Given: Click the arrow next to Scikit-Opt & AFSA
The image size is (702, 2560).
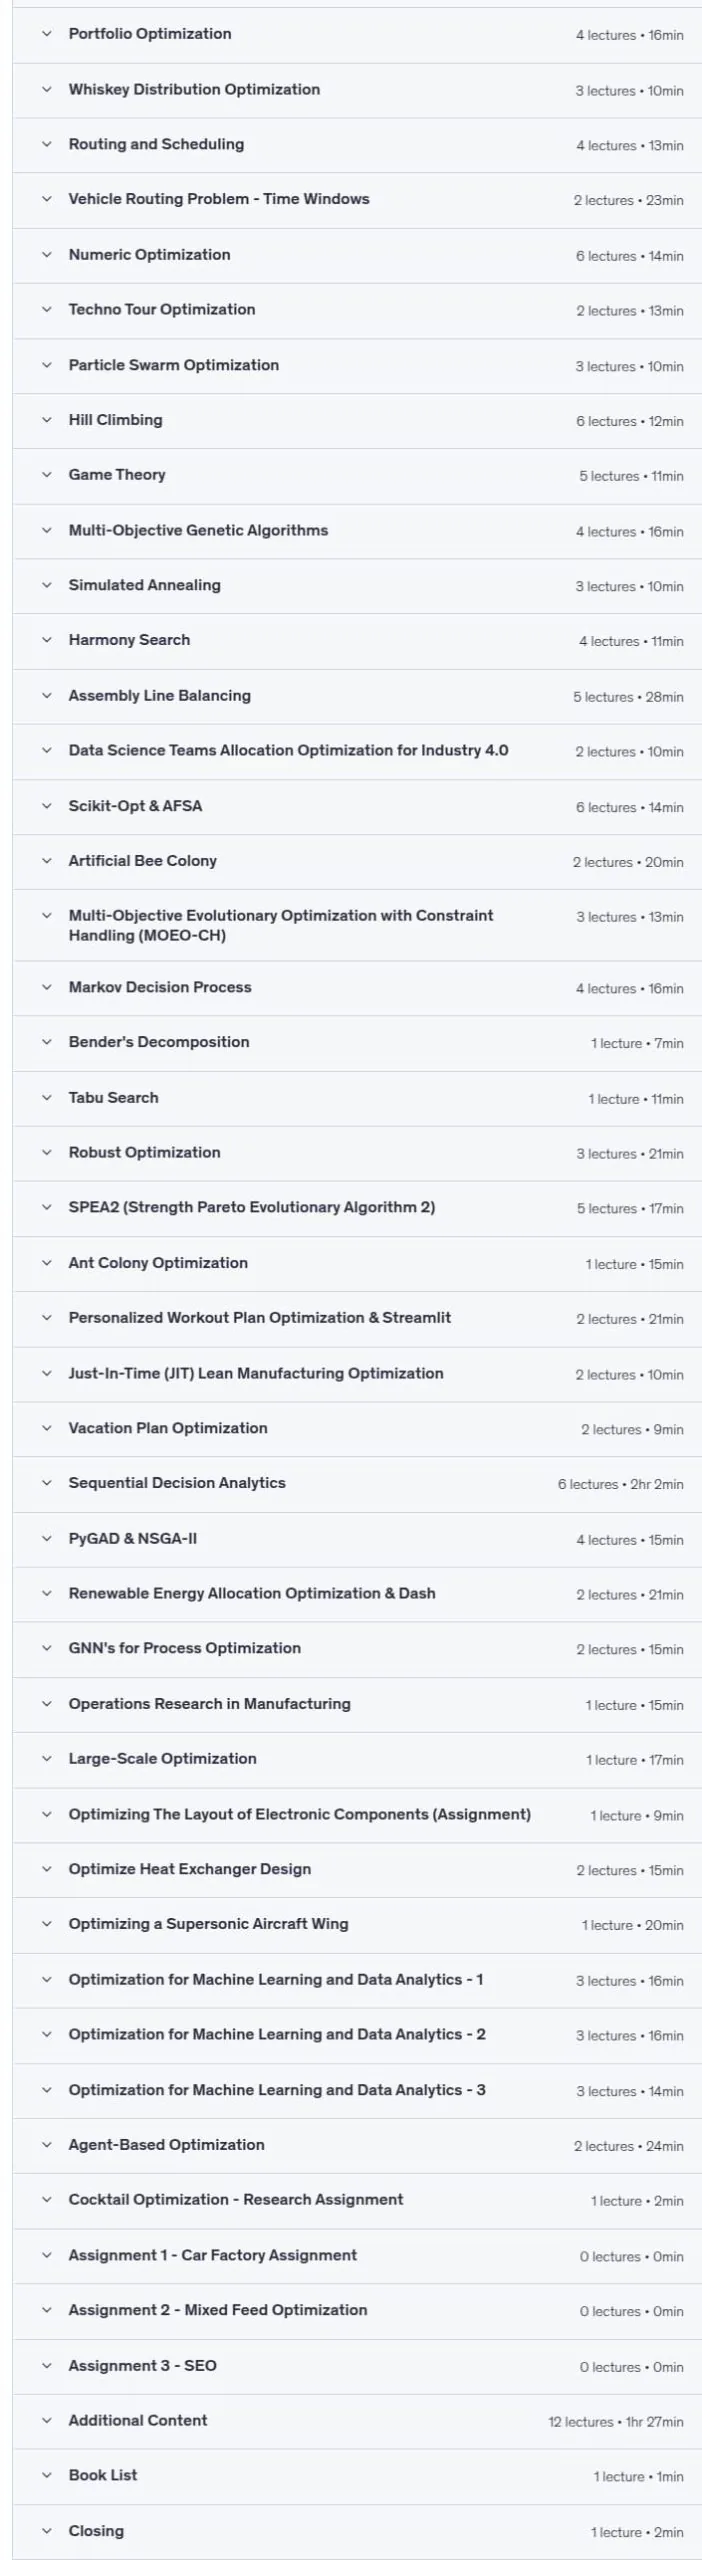Looking at the screenshot, I should [46, 805].
